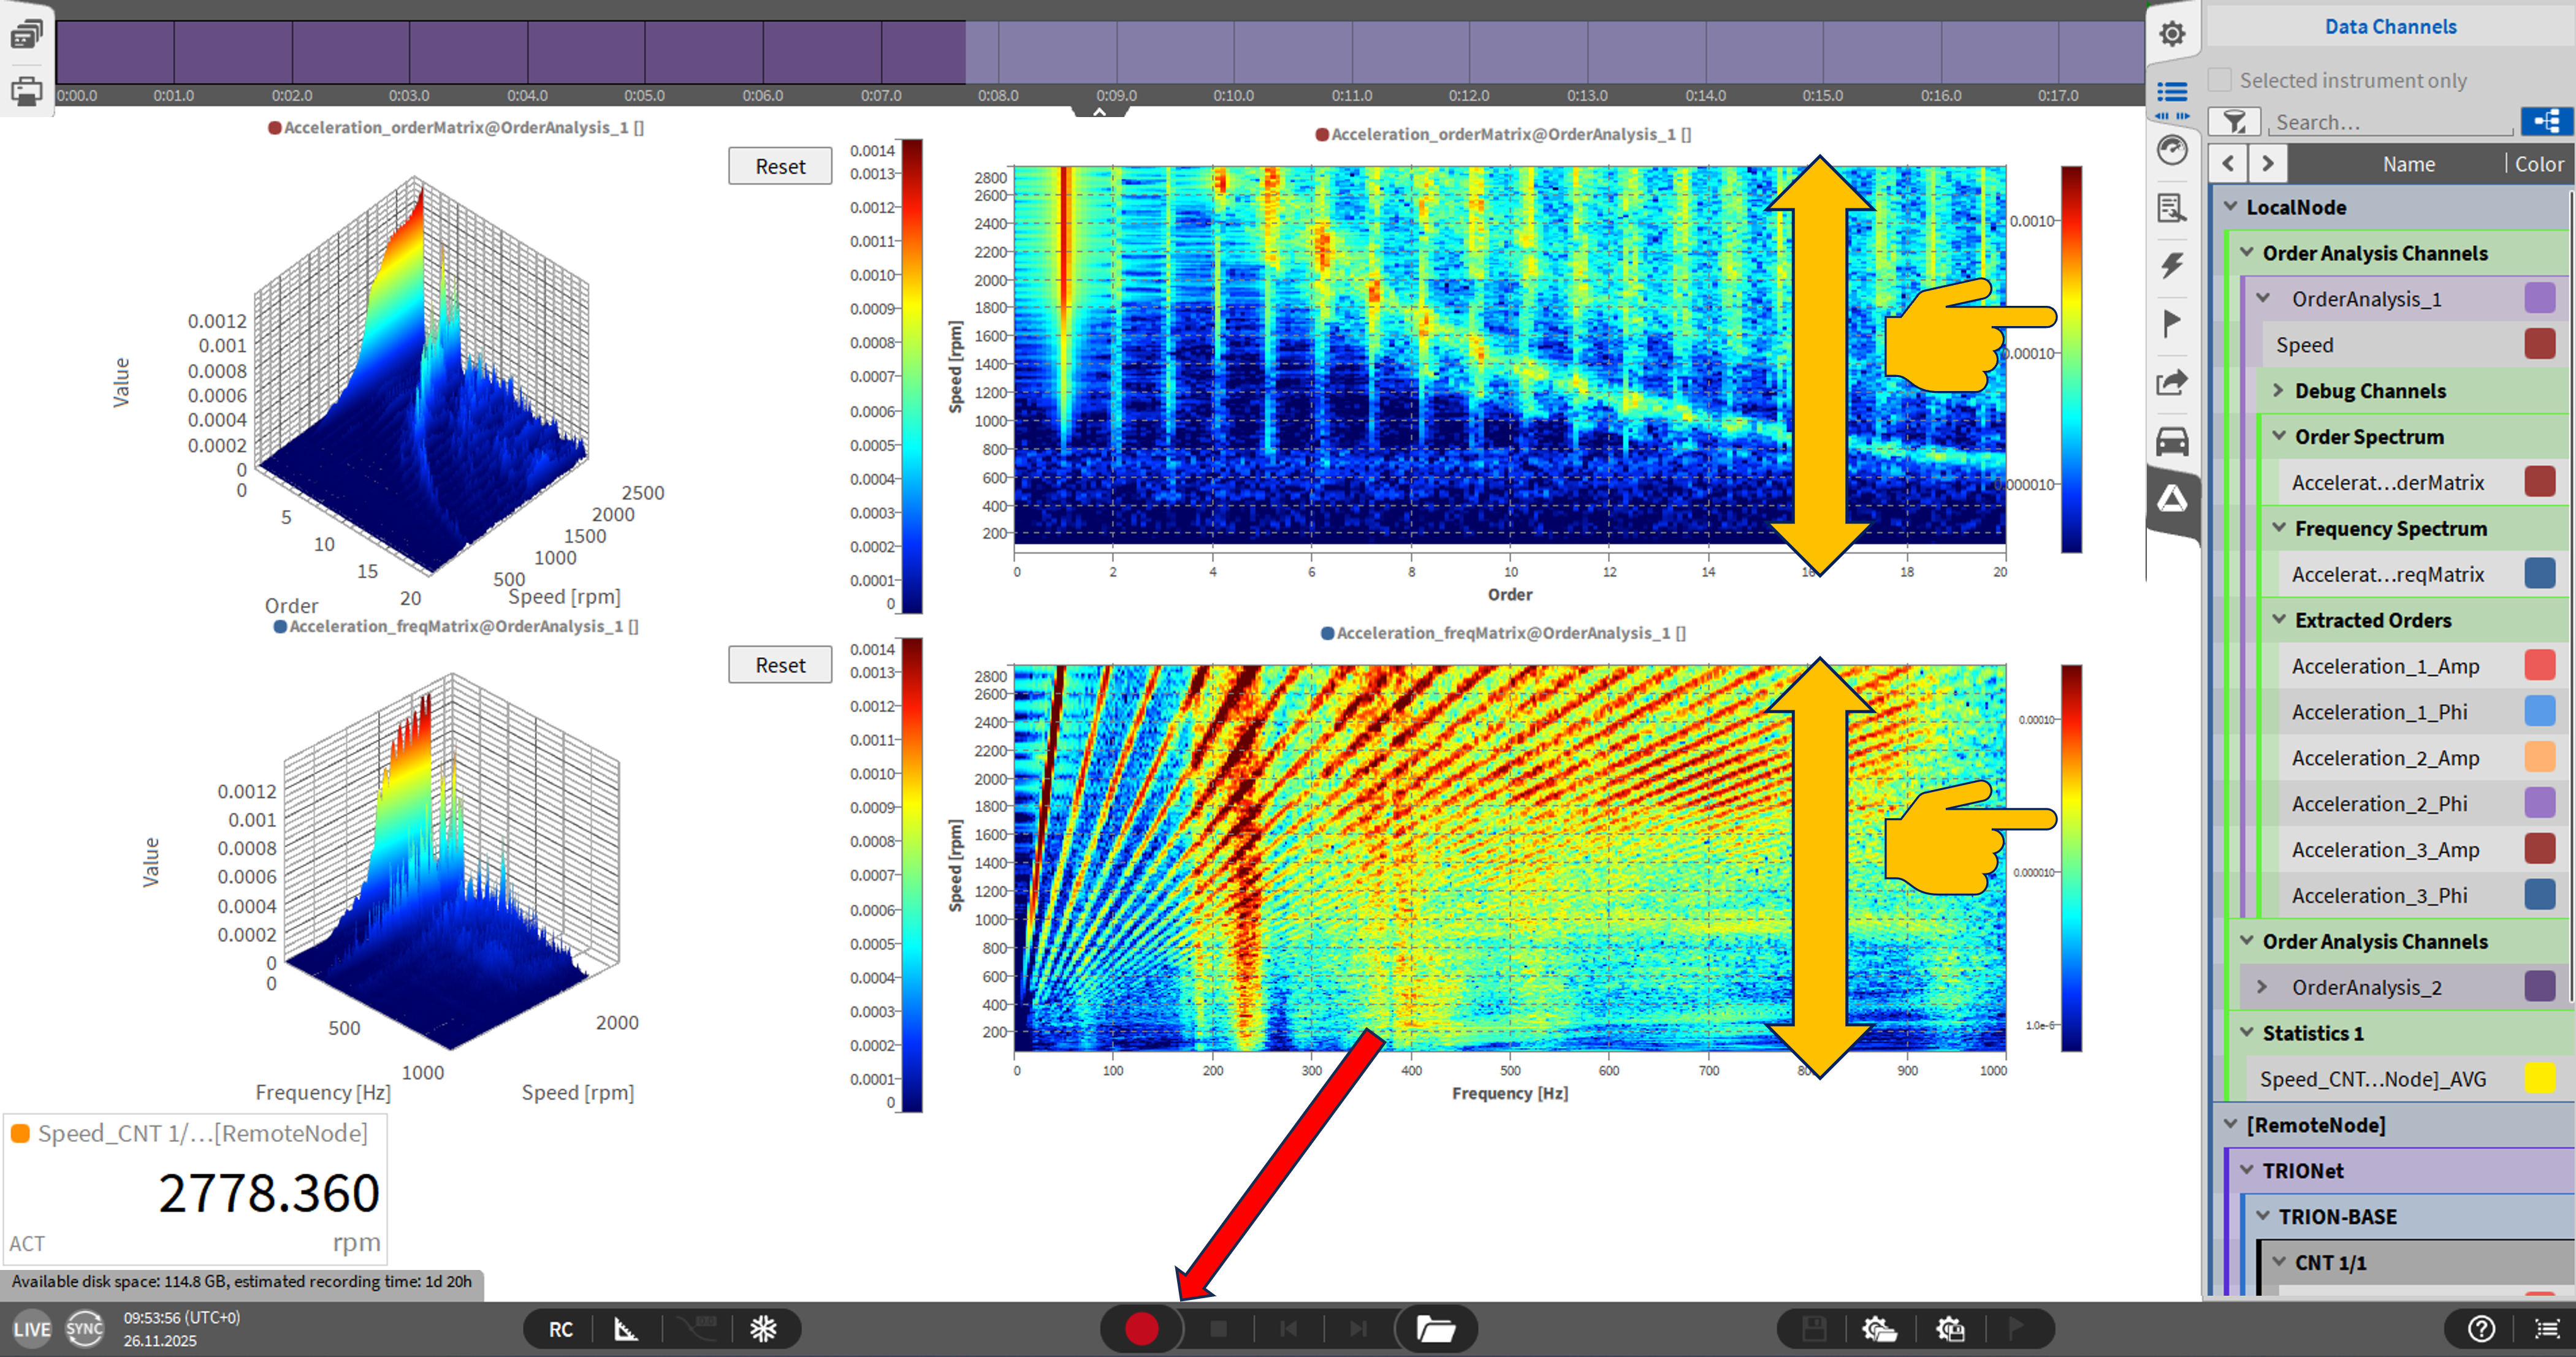Image resolution: width=2576 pixels, height=1357 pixels.
Task: Open the vehicle car icon panel
Action: [2172, 441]
